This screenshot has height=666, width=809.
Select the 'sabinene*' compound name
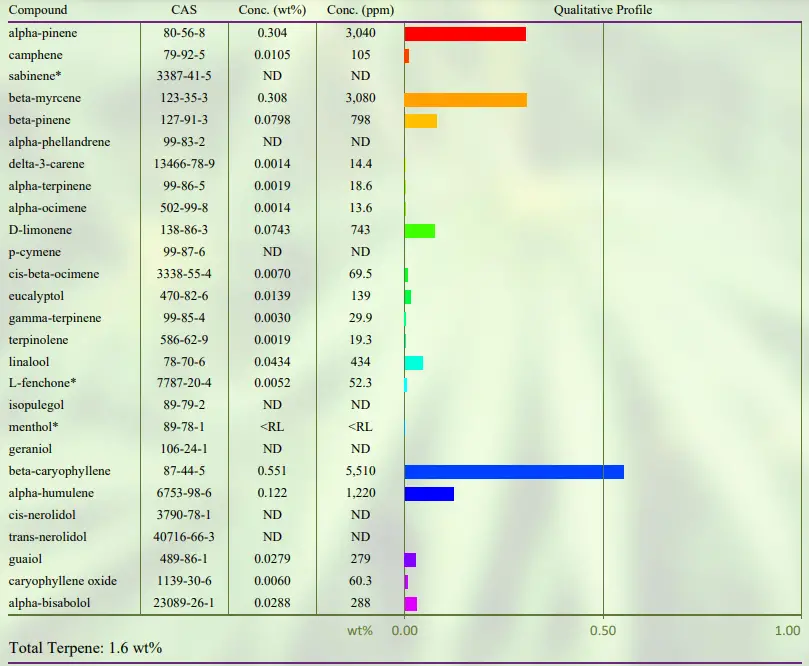(35, 76)
